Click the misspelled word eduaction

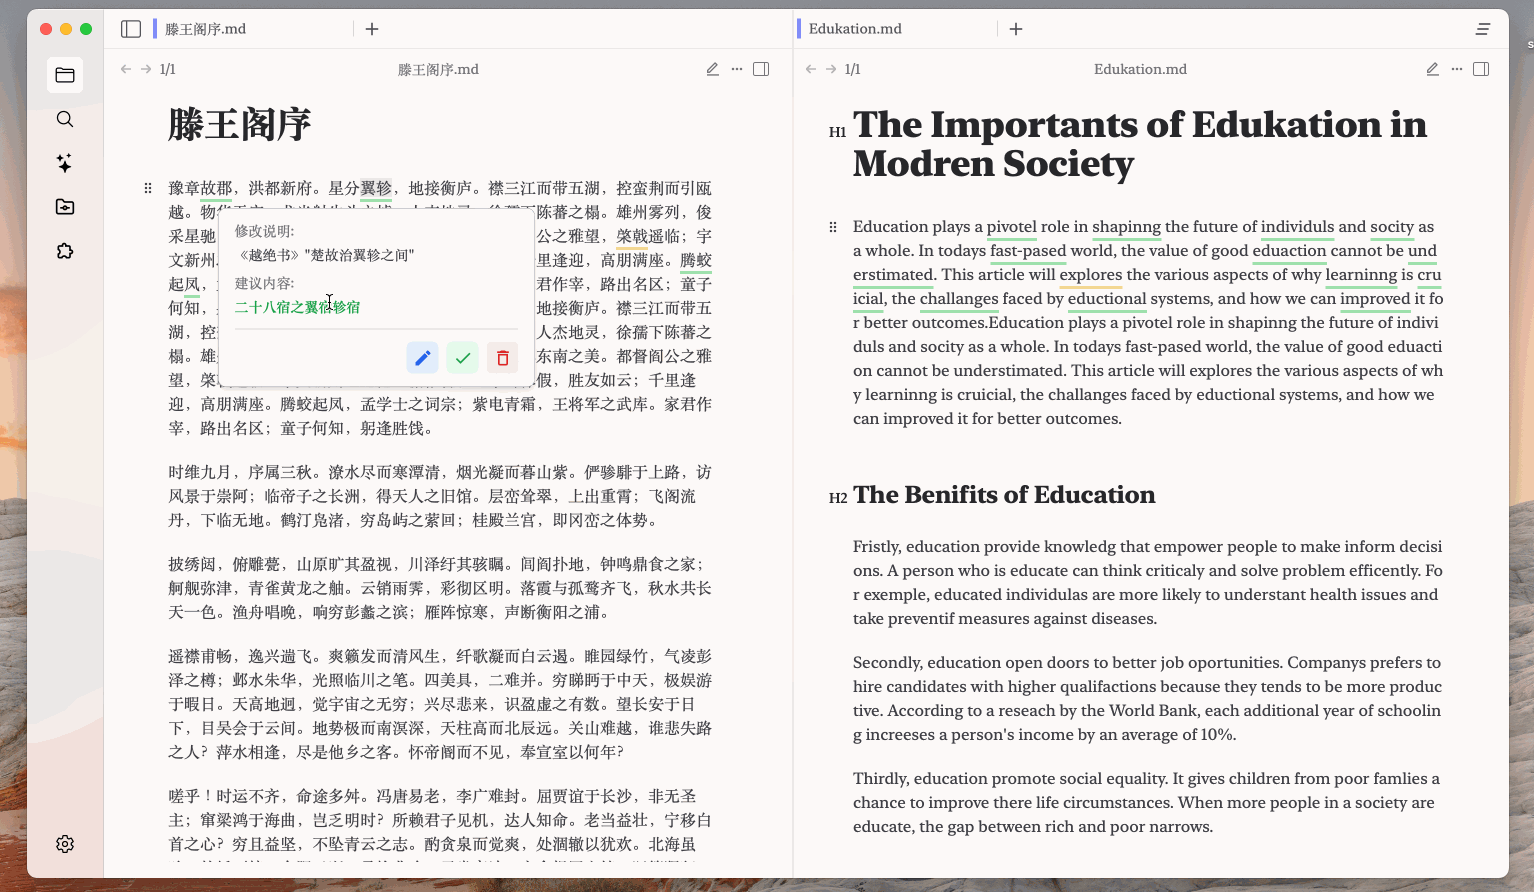[1290, 251]
